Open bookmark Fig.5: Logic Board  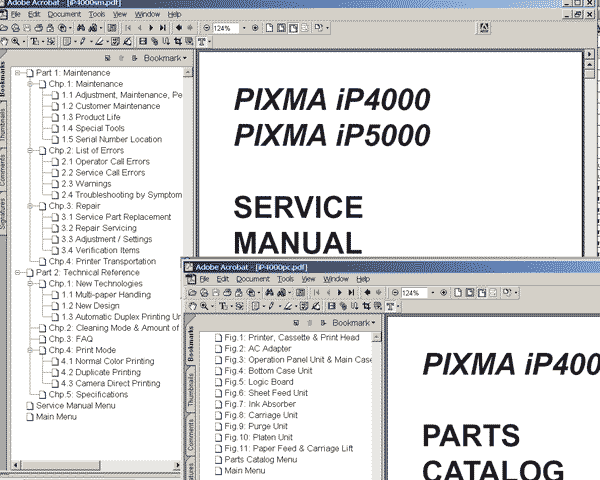coord(259,382)
